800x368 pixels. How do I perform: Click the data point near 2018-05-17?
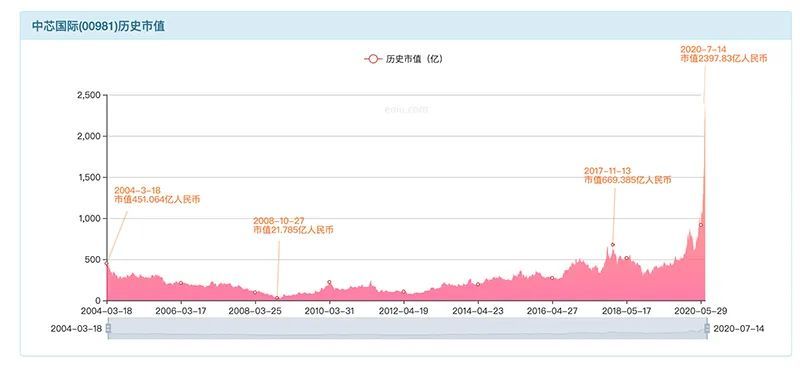(627, 258)
